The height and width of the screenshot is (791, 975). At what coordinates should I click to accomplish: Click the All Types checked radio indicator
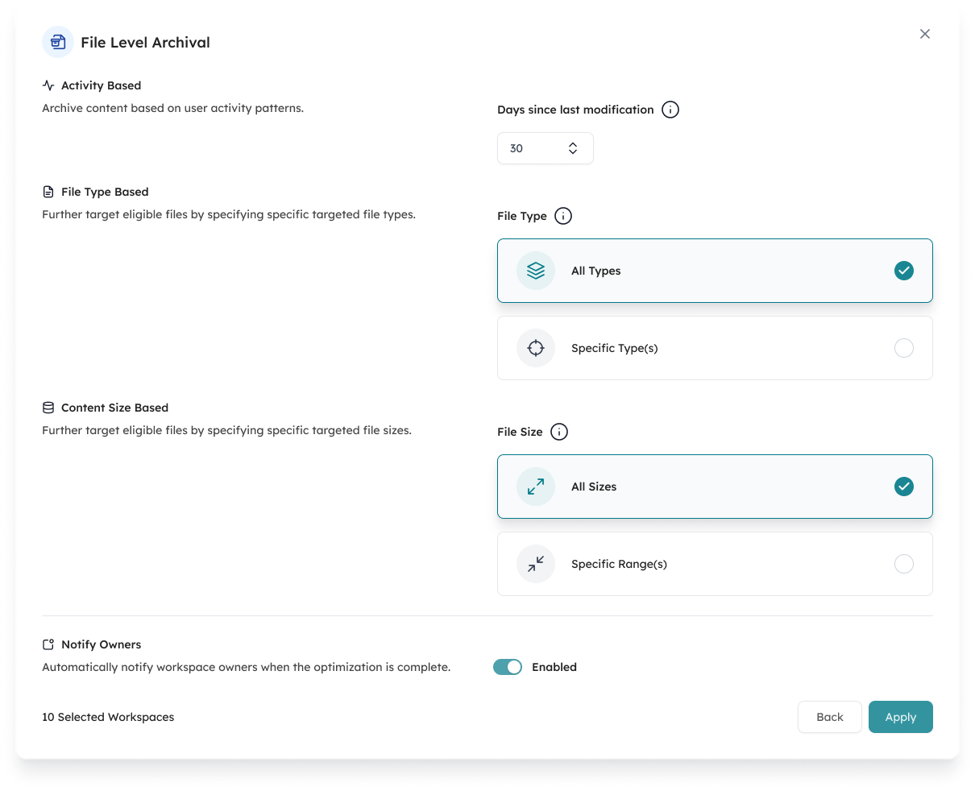pyautogui.click(x=903, y=271)
